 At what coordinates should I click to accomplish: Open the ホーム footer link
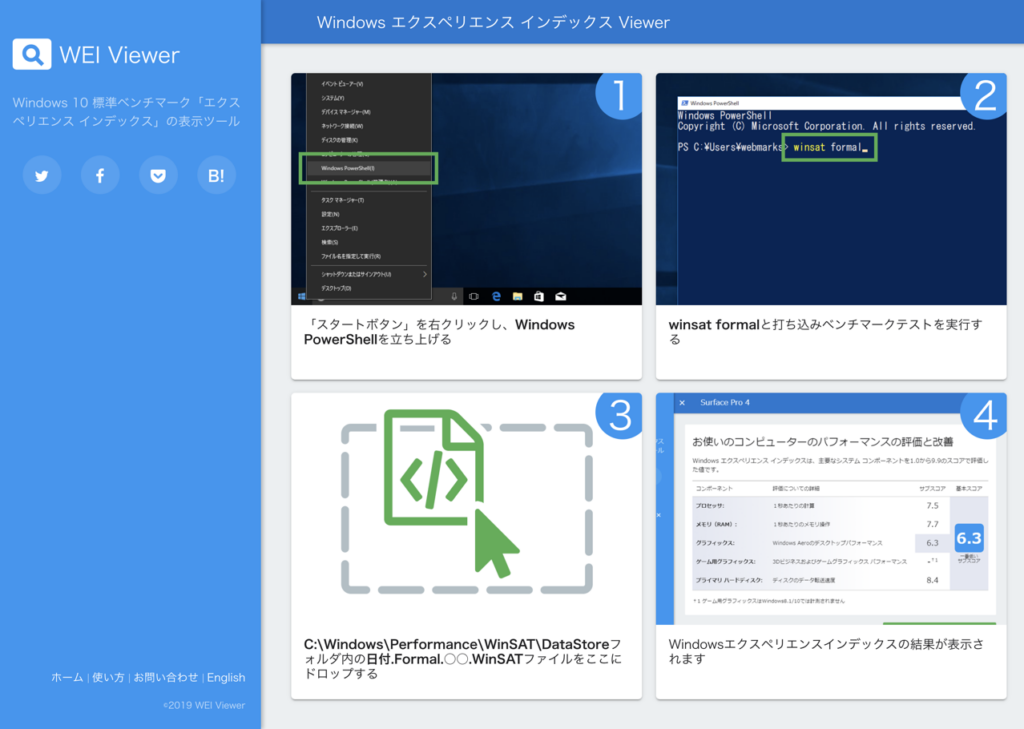point(67,678)
